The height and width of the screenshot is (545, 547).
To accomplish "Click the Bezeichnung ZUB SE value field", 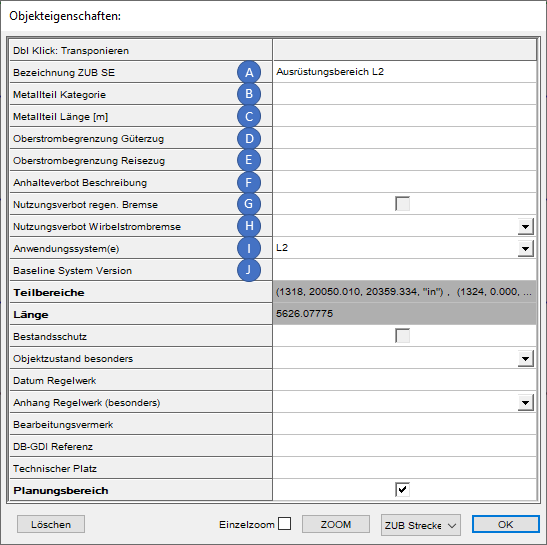I will click(x=405, y=72).
